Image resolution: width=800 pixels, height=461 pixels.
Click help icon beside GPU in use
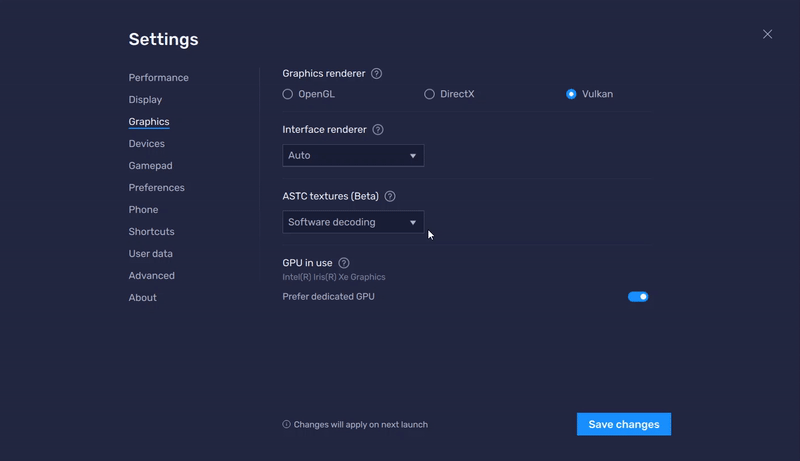[x=344, y=263]
